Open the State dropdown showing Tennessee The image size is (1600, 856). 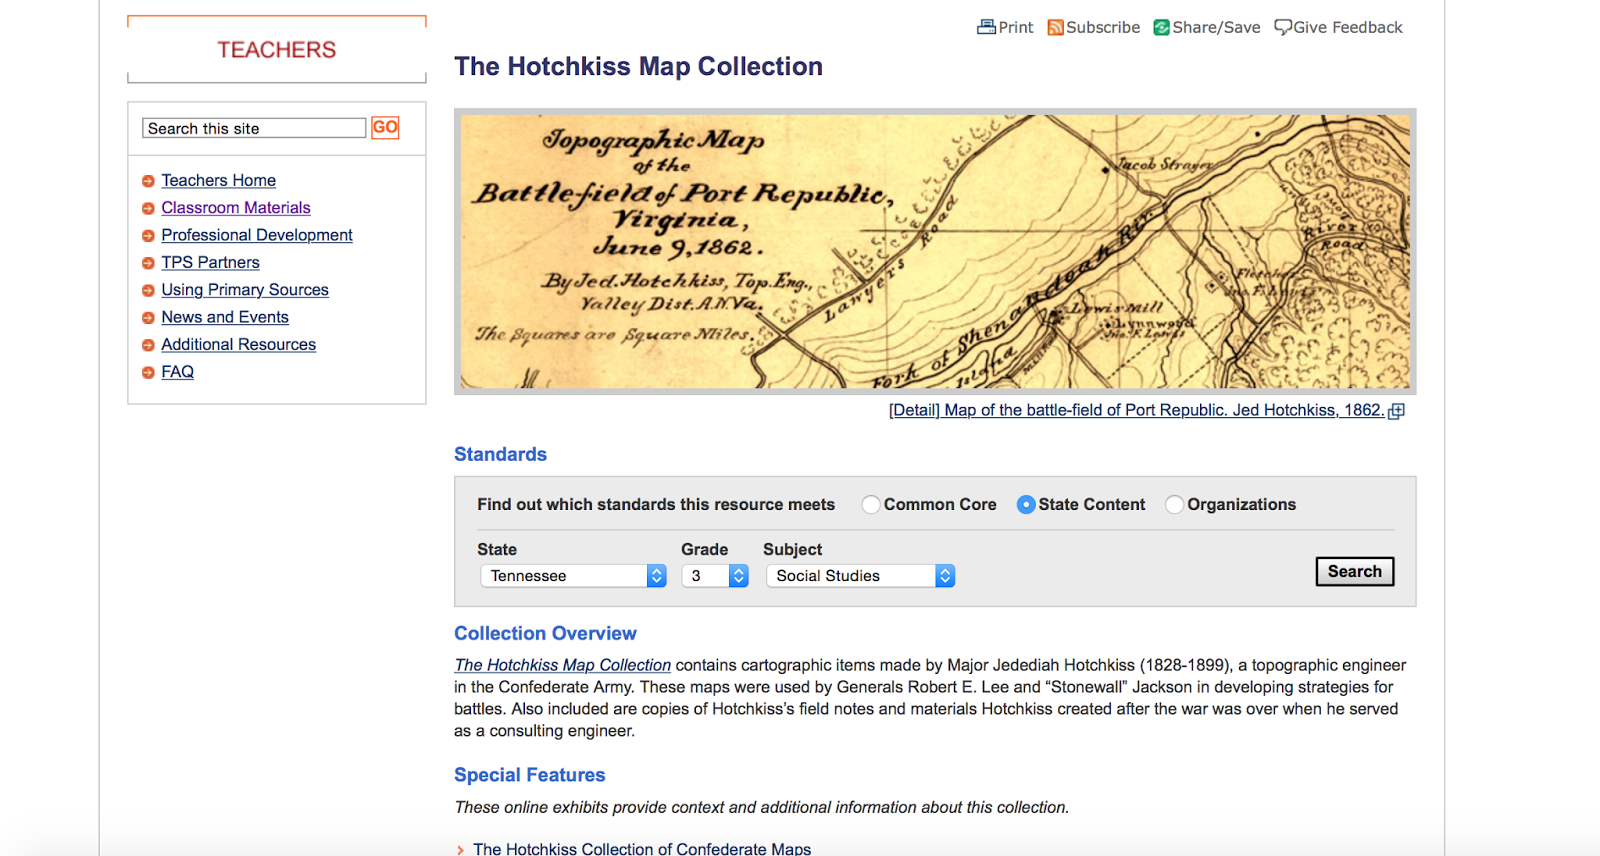[573, 576]
